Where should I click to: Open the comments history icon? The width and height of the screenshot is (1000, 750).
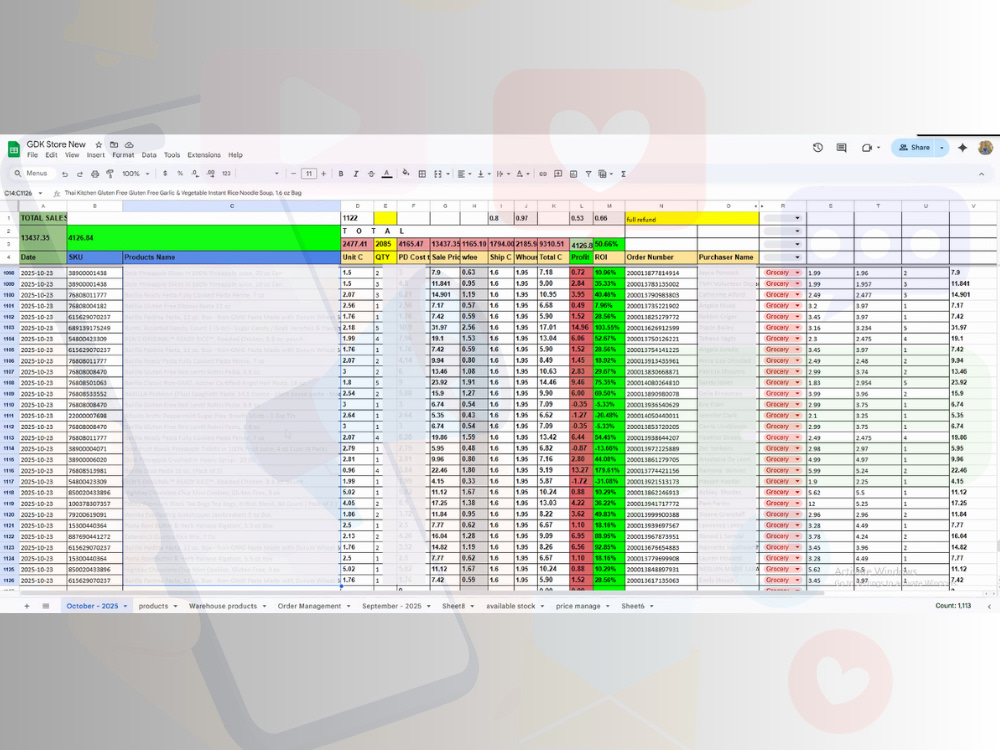coord(841,147)
